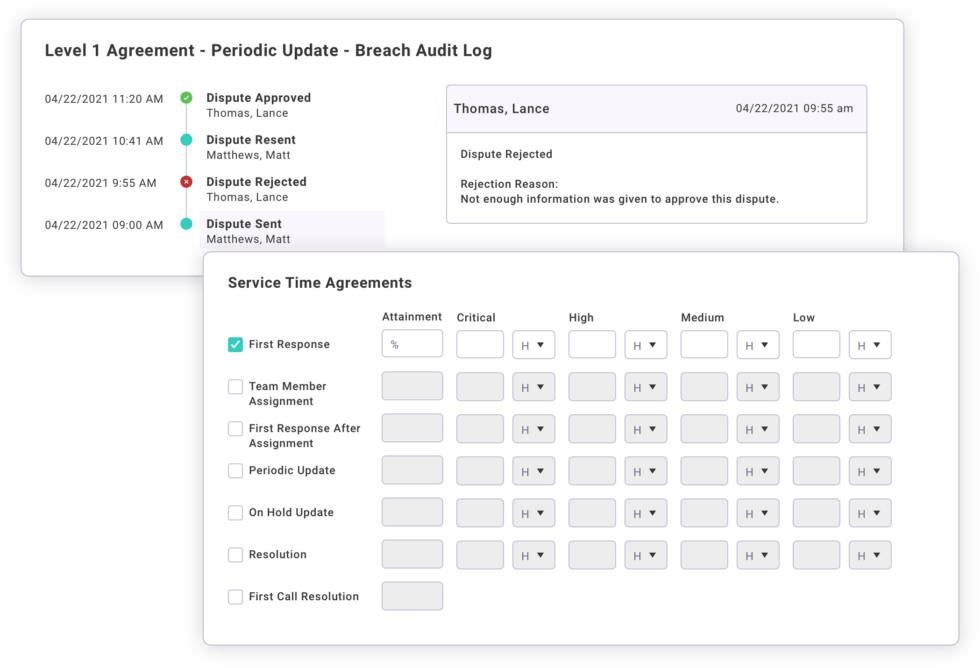The image size is (980, 668).
Task: Open Team Member Assignment Critical unit dropdown
Action: [x=534, y=387]
